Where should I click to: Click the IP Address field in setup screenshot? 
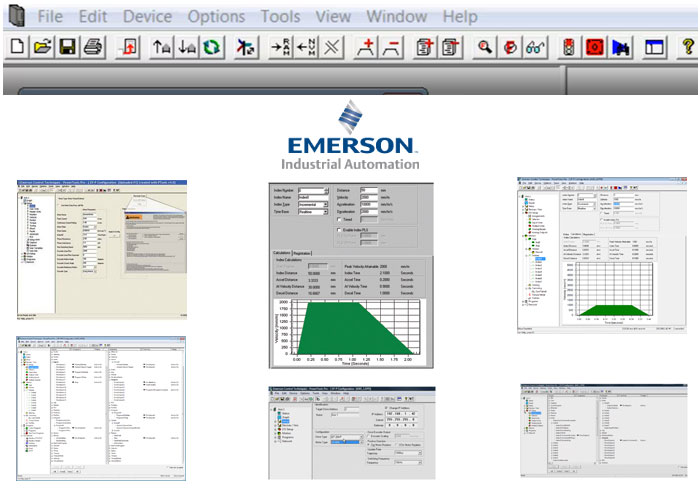click(x=401, y=414)
